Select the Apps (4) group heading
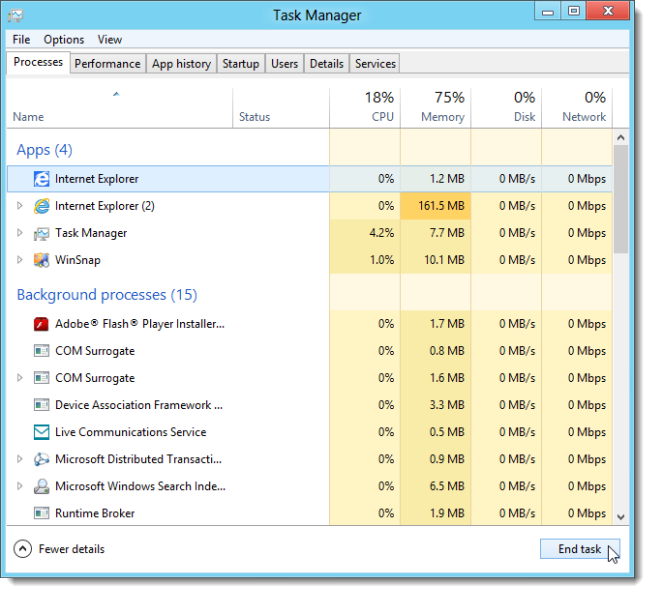650x593 pixels. tap(44, 150)
